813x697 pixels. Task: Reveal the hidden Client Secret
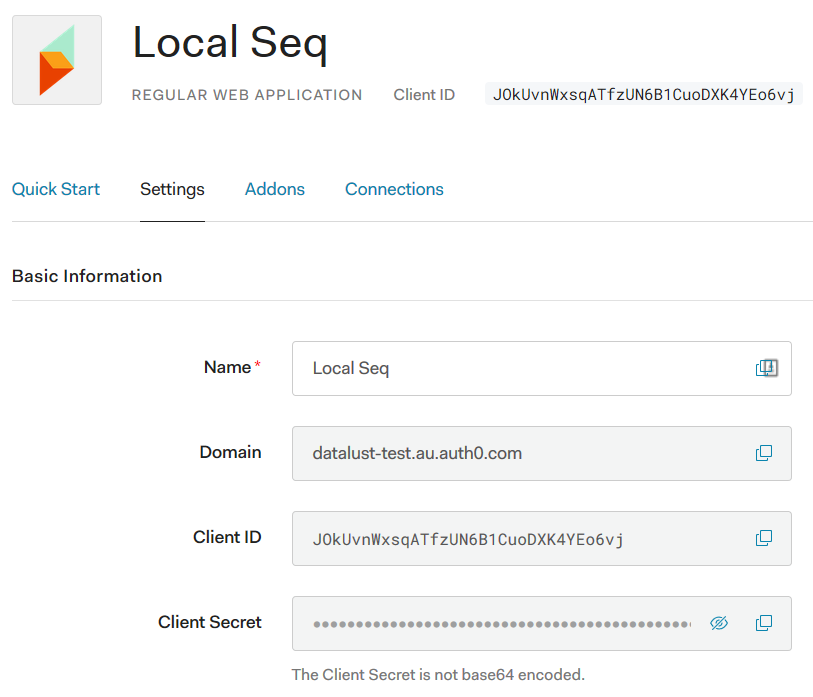tap(719, 623)
